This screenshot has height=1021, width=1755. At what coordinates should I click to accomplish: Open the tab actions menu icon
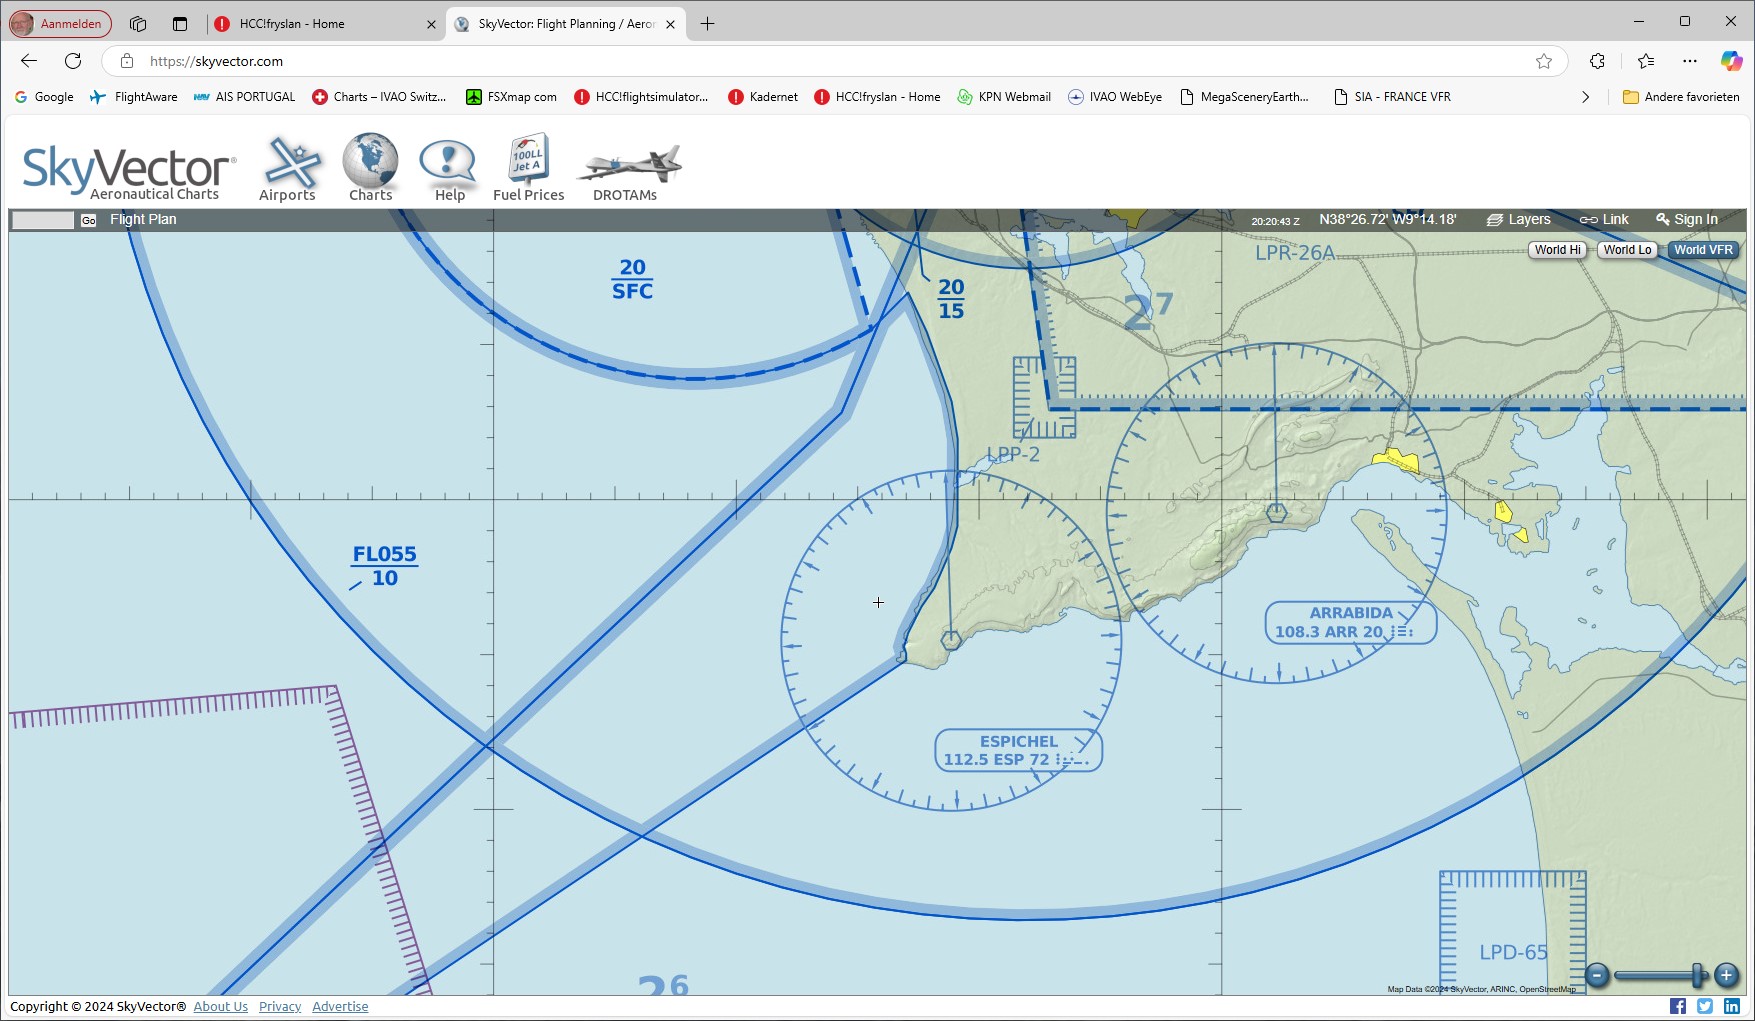(x=180, y=24)
